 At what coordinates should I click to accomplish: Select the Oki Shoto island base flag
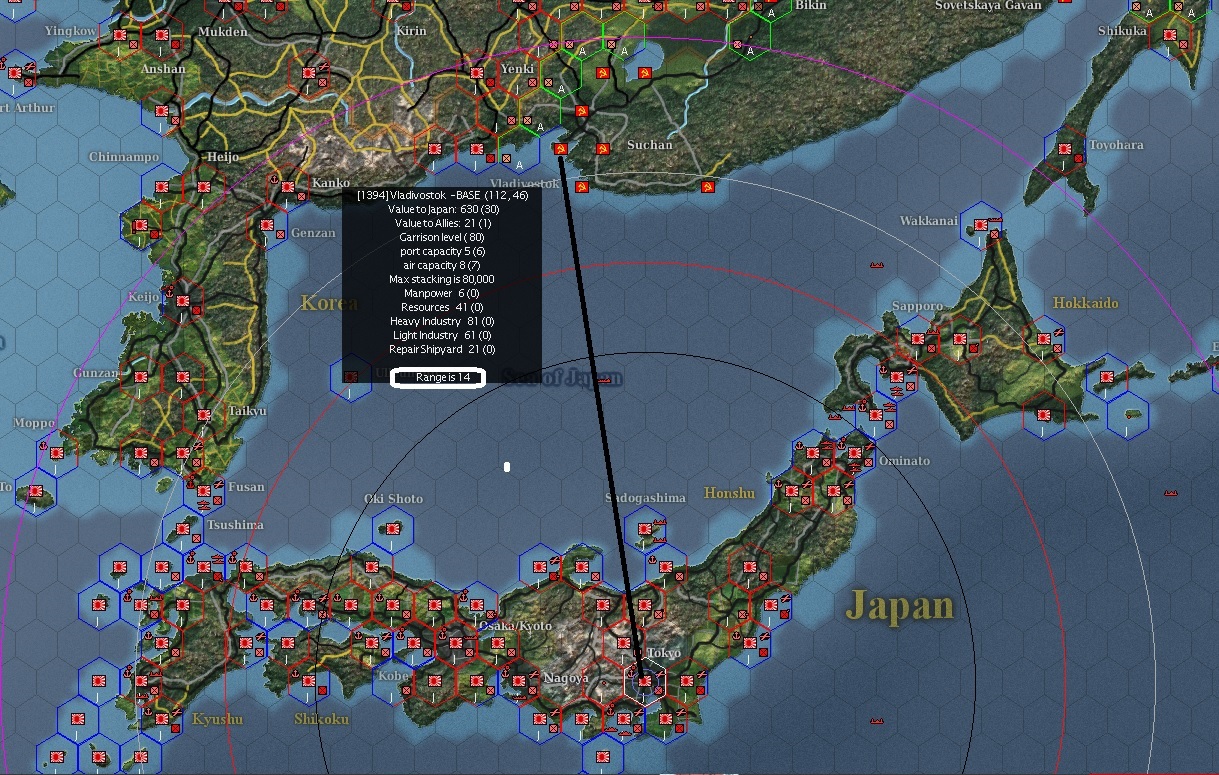[394, 528]
